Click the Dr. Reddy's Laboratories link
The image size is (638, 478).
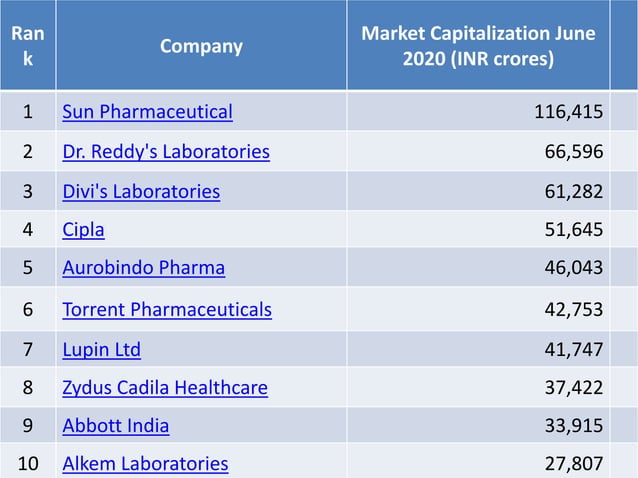click(x=166, y=152)
